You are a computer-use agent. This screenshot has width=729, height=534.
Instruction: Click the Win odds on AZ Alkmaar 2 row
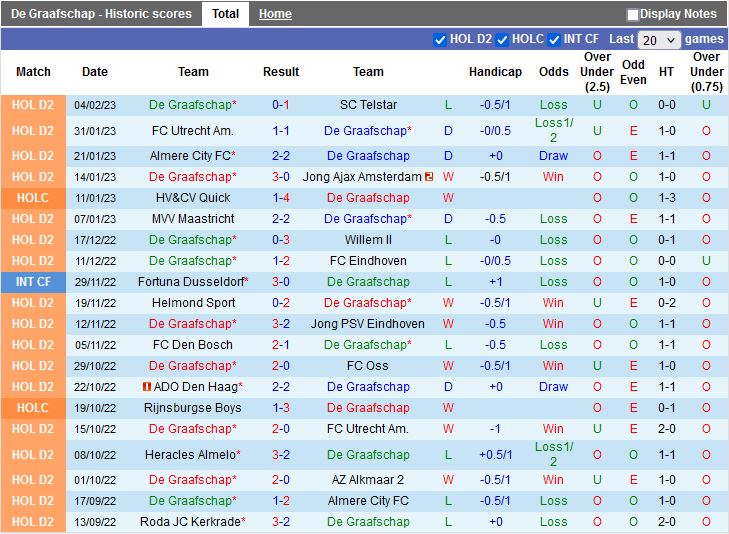pos(553,480)
